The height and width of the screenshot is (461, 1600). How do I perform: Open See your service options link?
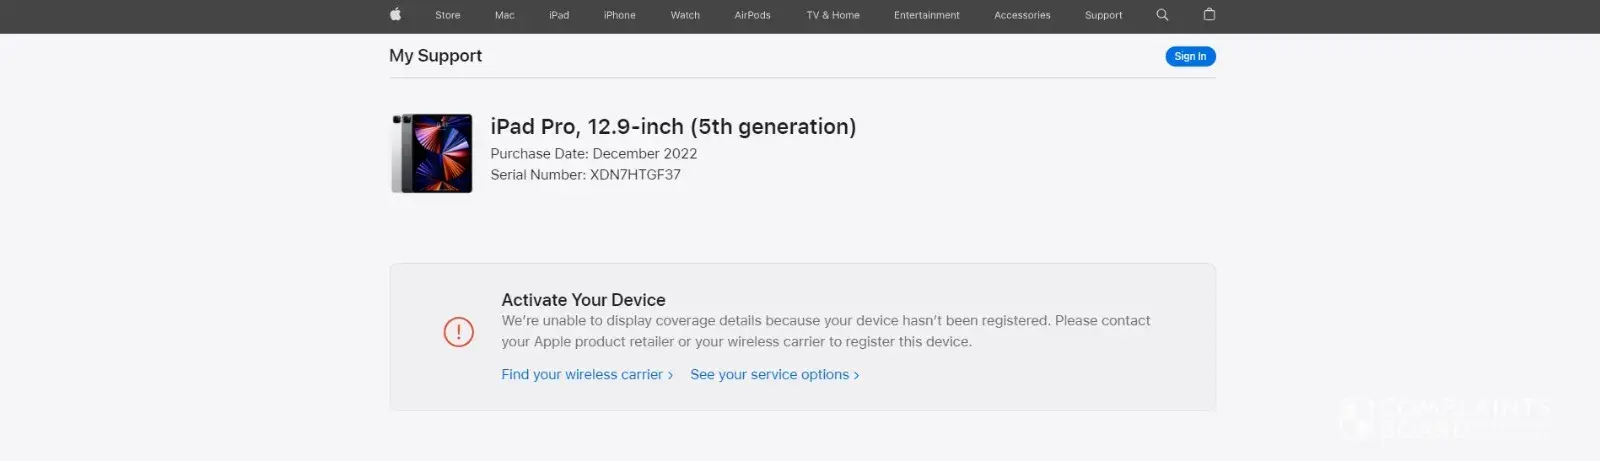tap(774, 374)
